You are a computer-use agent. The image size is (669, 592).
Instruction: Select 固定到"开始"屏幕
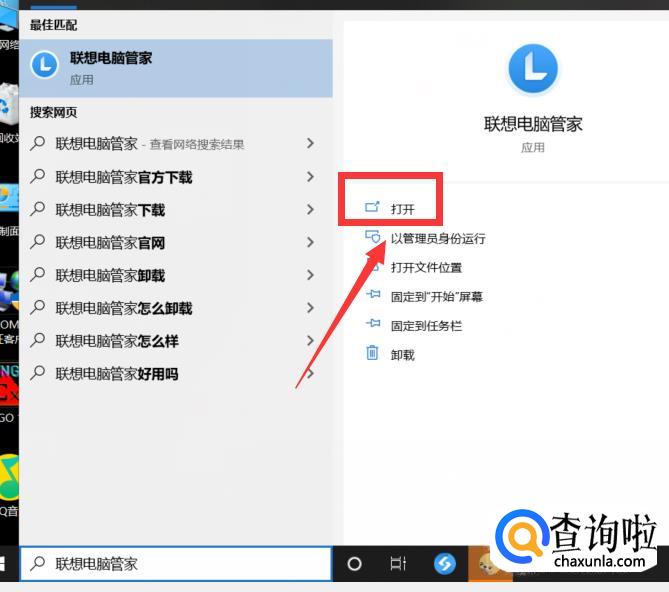[436, 296]
